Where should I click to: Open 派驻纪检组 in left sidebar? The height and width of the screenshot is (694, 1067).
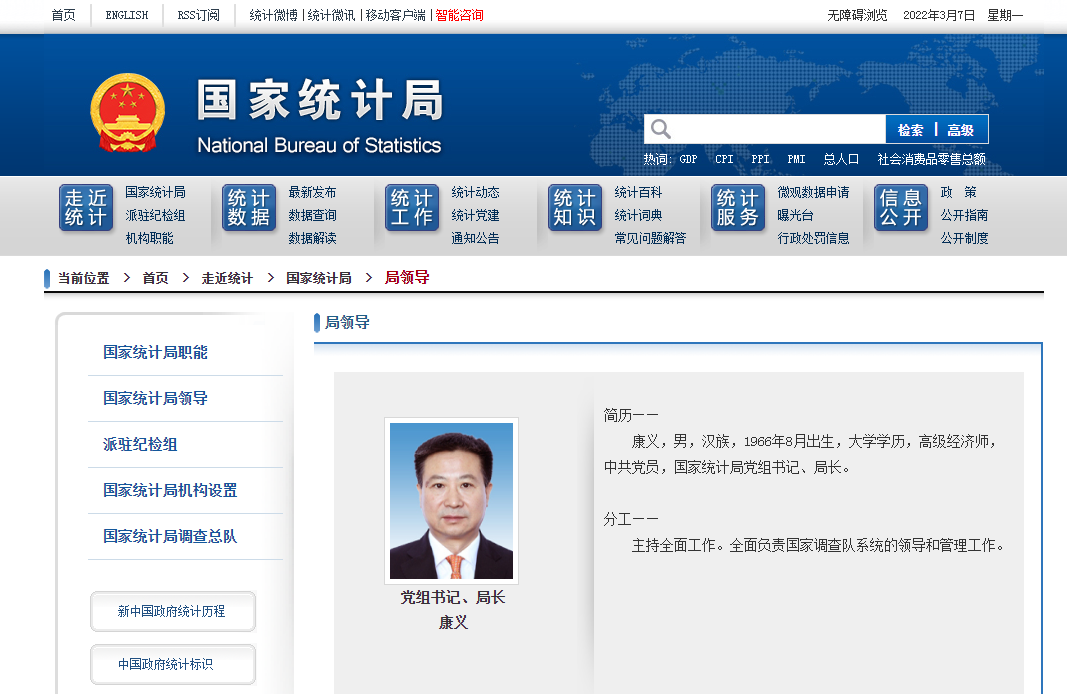140,444
